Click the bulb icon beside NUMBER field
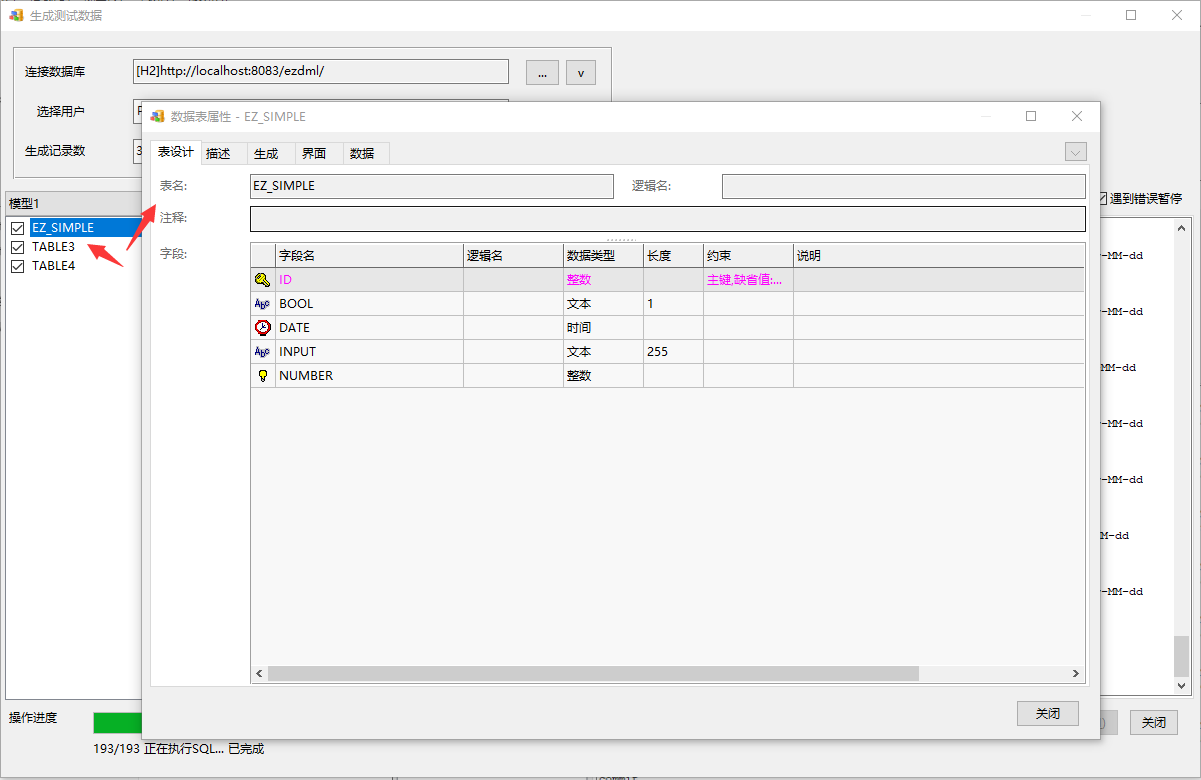The width and height of the screenshot is (1201, 780). 263,376
